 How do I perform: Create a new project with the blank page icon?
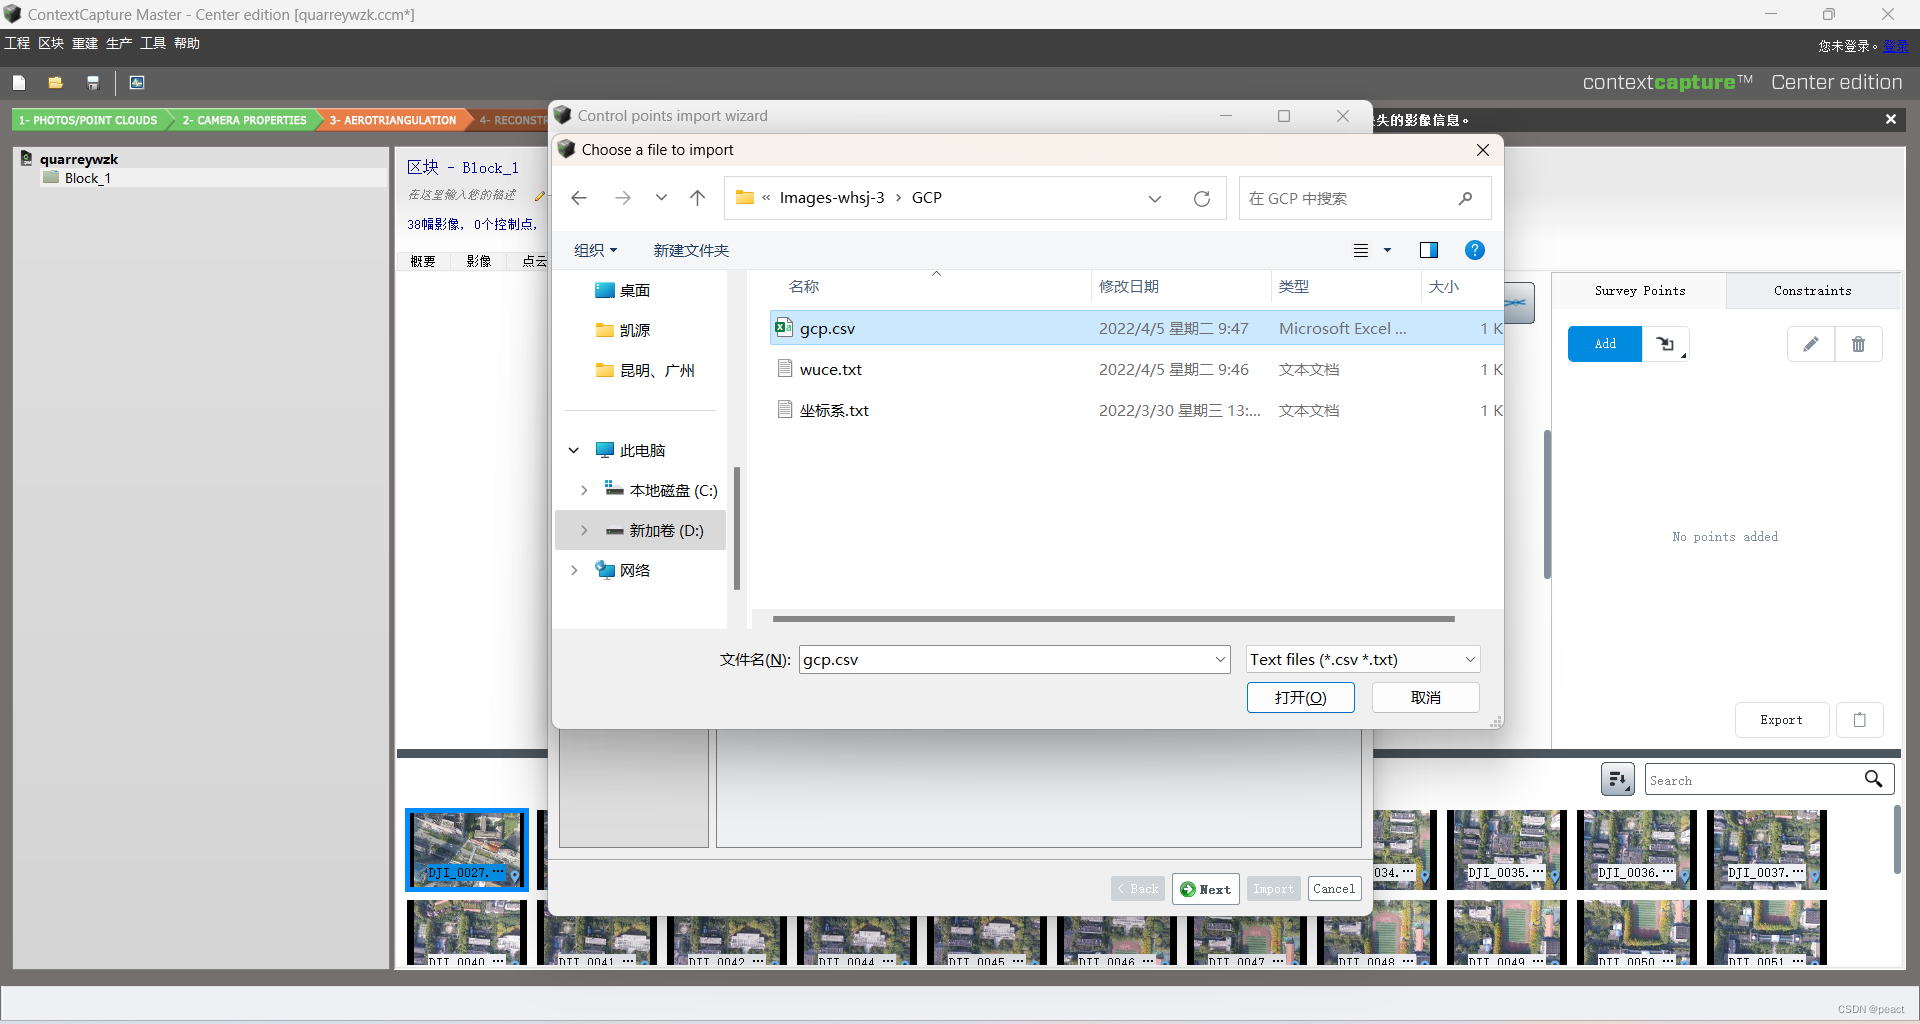click(x=19, y=82)
